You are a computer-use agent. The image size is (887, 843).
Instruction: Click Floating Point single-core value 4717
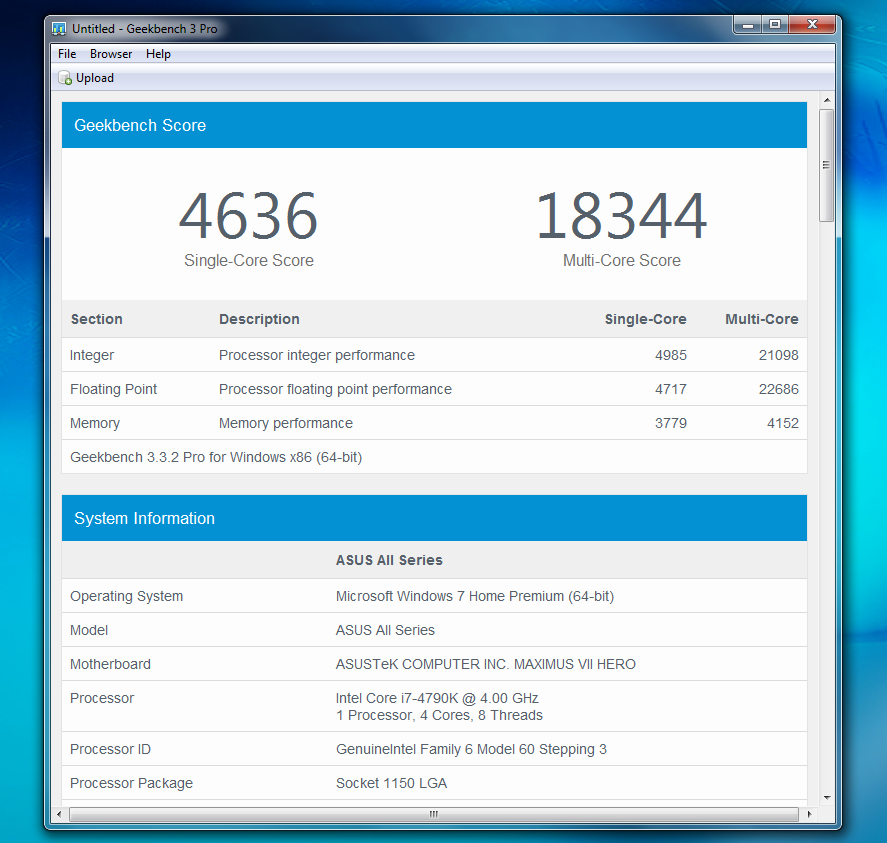pyautogui.click(x=671, y=389)
